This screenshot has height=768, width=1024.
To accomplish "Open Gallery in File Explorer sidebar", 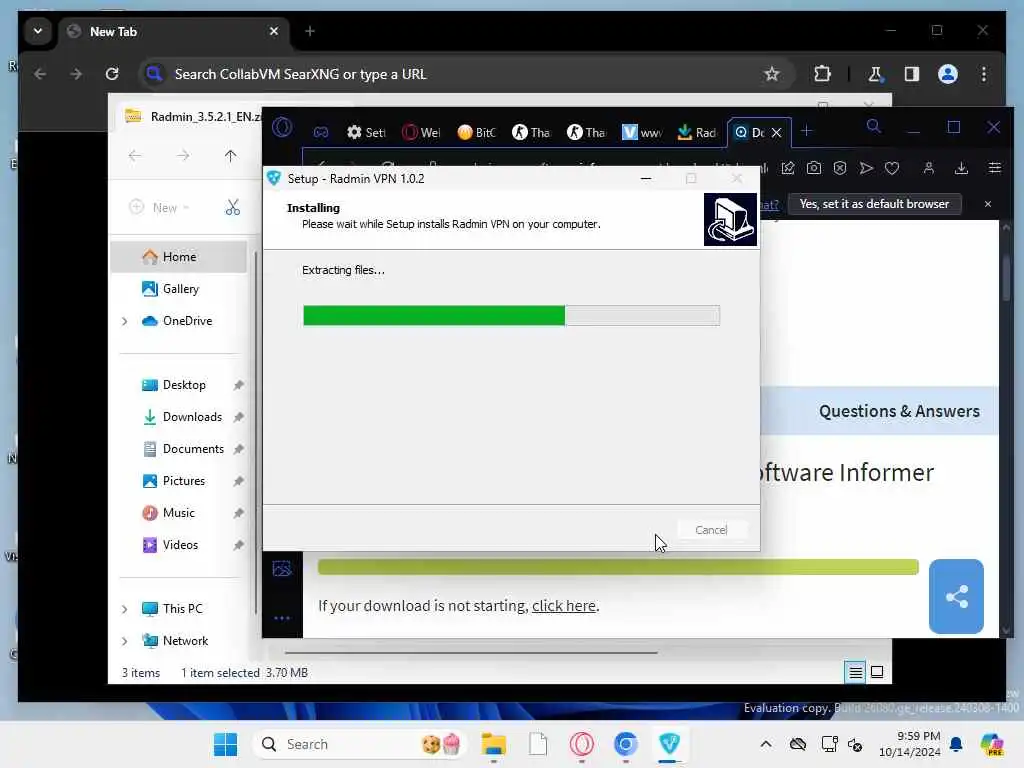I will (x=179, y=289).
